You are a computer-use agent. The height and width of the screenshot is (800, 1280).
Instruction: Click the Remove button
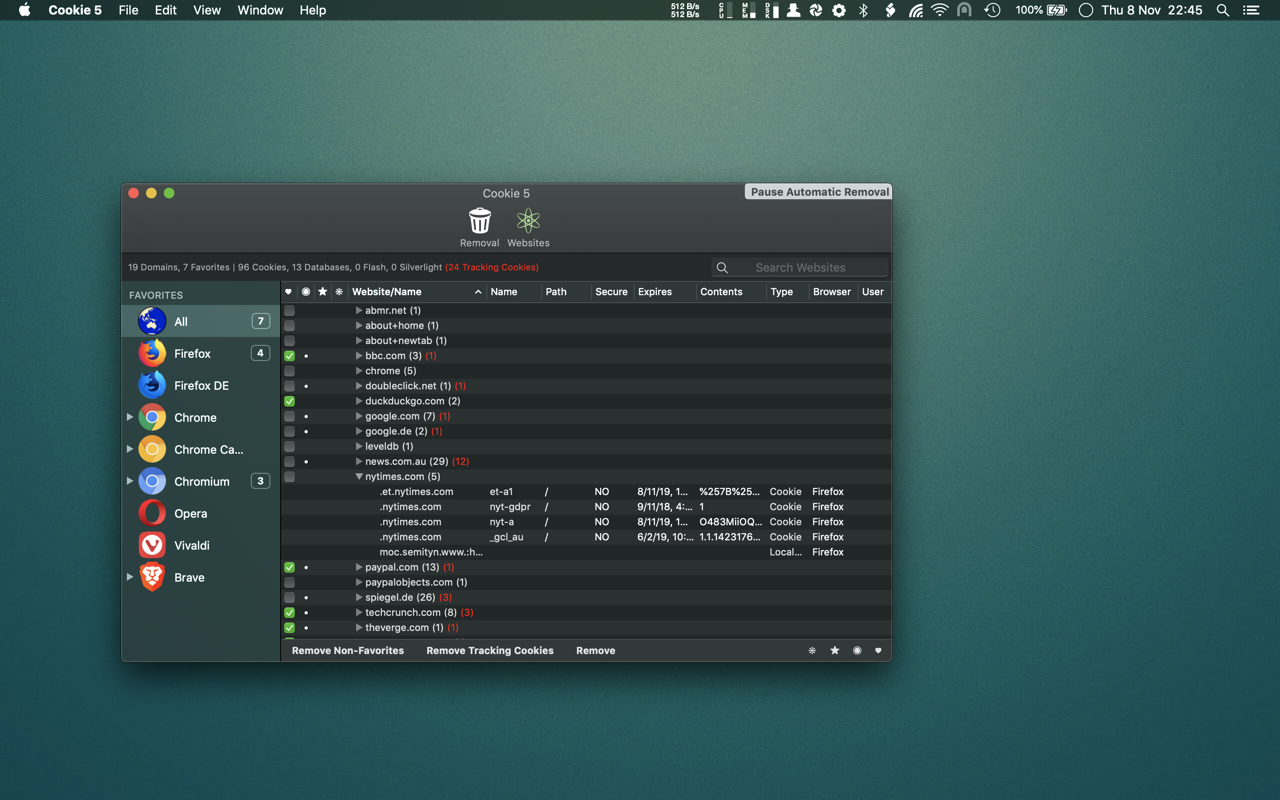click(x=596, y=650)
